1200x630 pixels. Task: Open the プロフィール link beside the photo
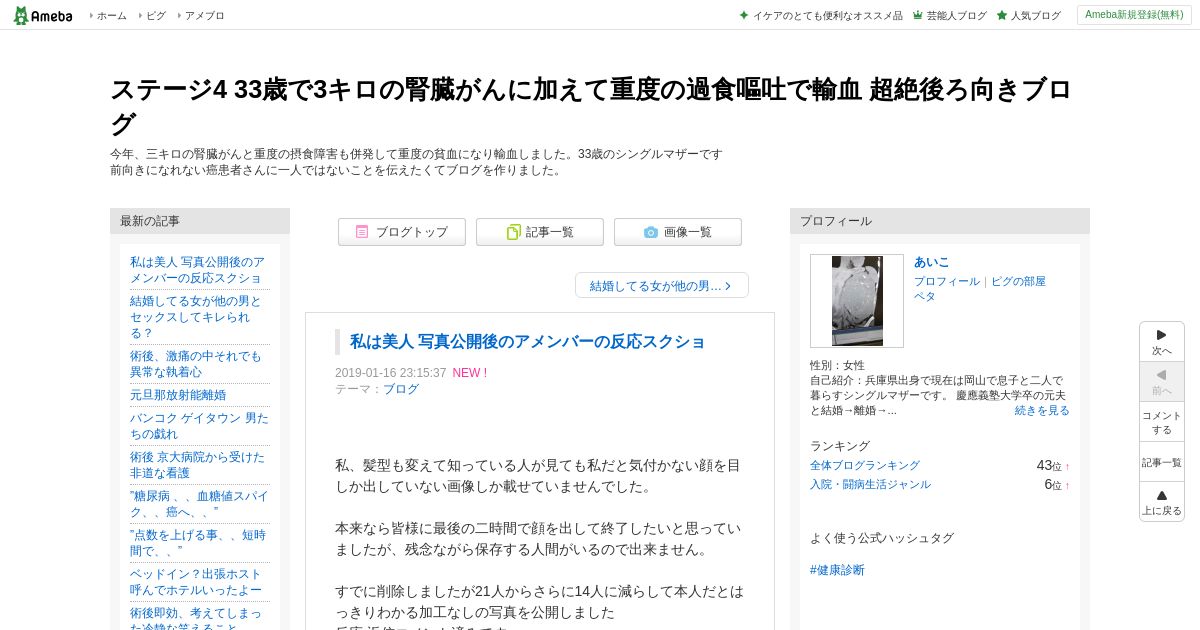tap(947, 282)
